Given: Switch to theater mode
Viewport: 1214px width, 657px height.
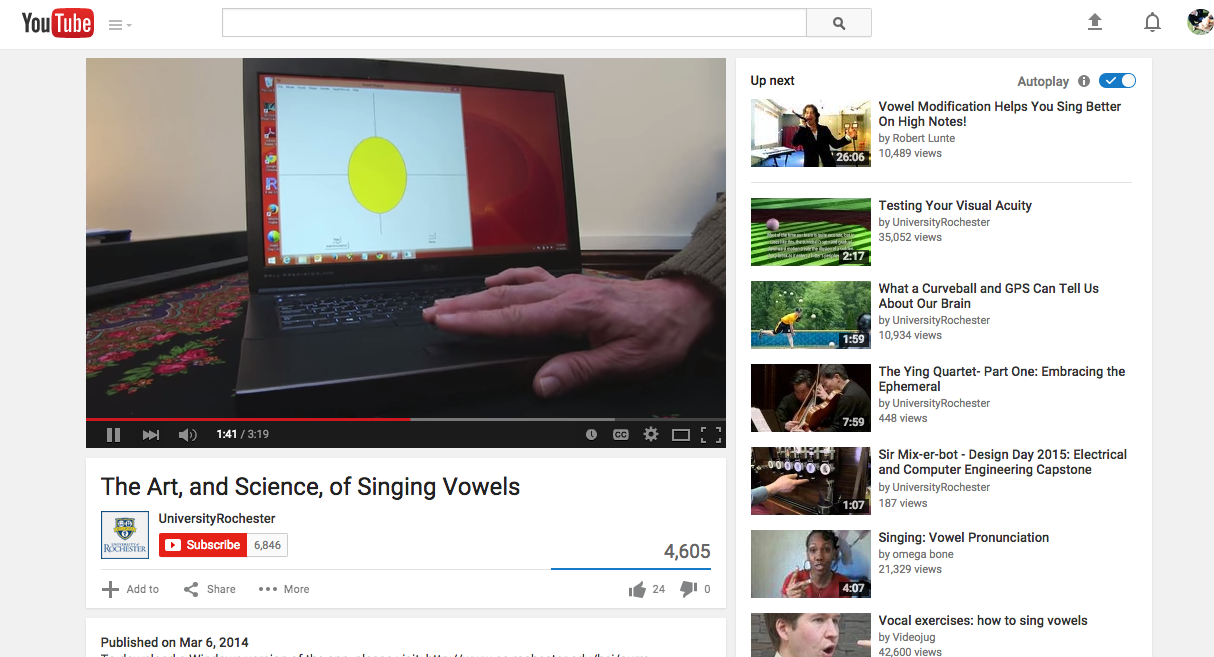Looking at the screenshot, I should (x=681, y=435).
